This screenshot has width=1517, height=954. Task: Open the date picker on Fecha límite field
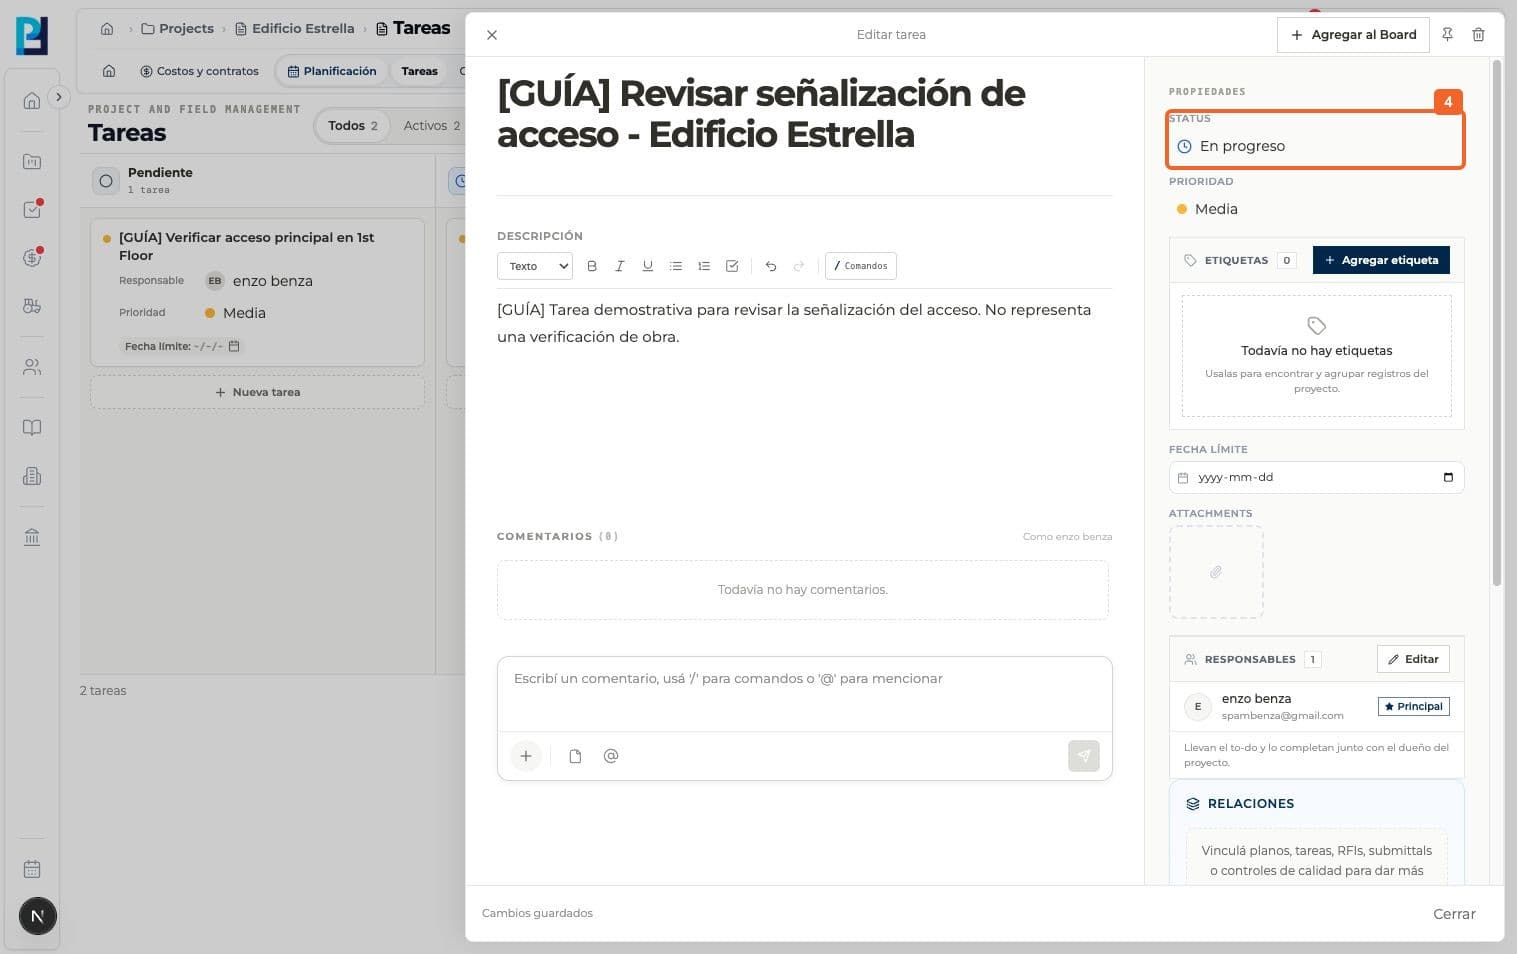1448,477
